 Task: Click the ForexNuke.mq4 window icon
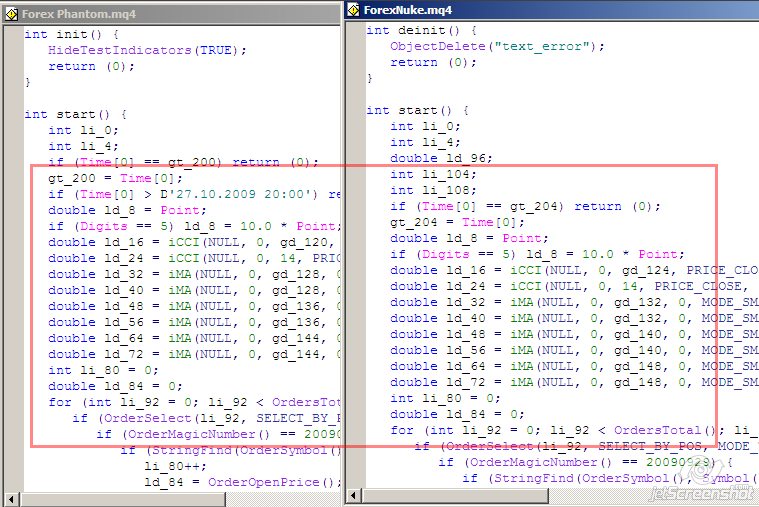click(x=354, y=10)
